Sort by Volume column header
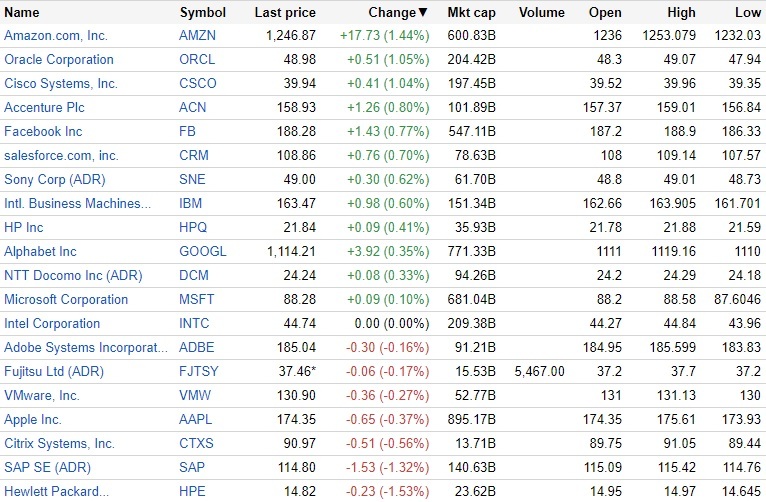The image size is (766, 502). (542, 13)
